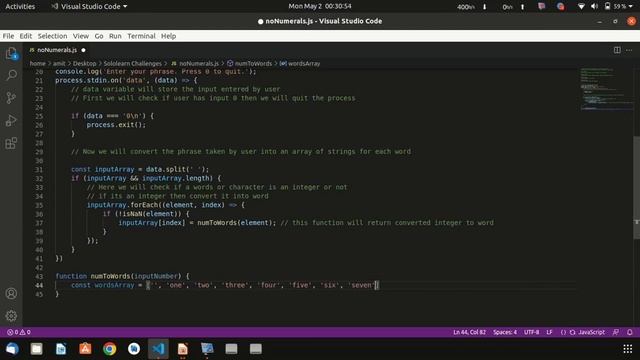This screenshot has height=360, width=640.
Task: Expand the wordsArray breadcrumb
Action: point(304,64)
